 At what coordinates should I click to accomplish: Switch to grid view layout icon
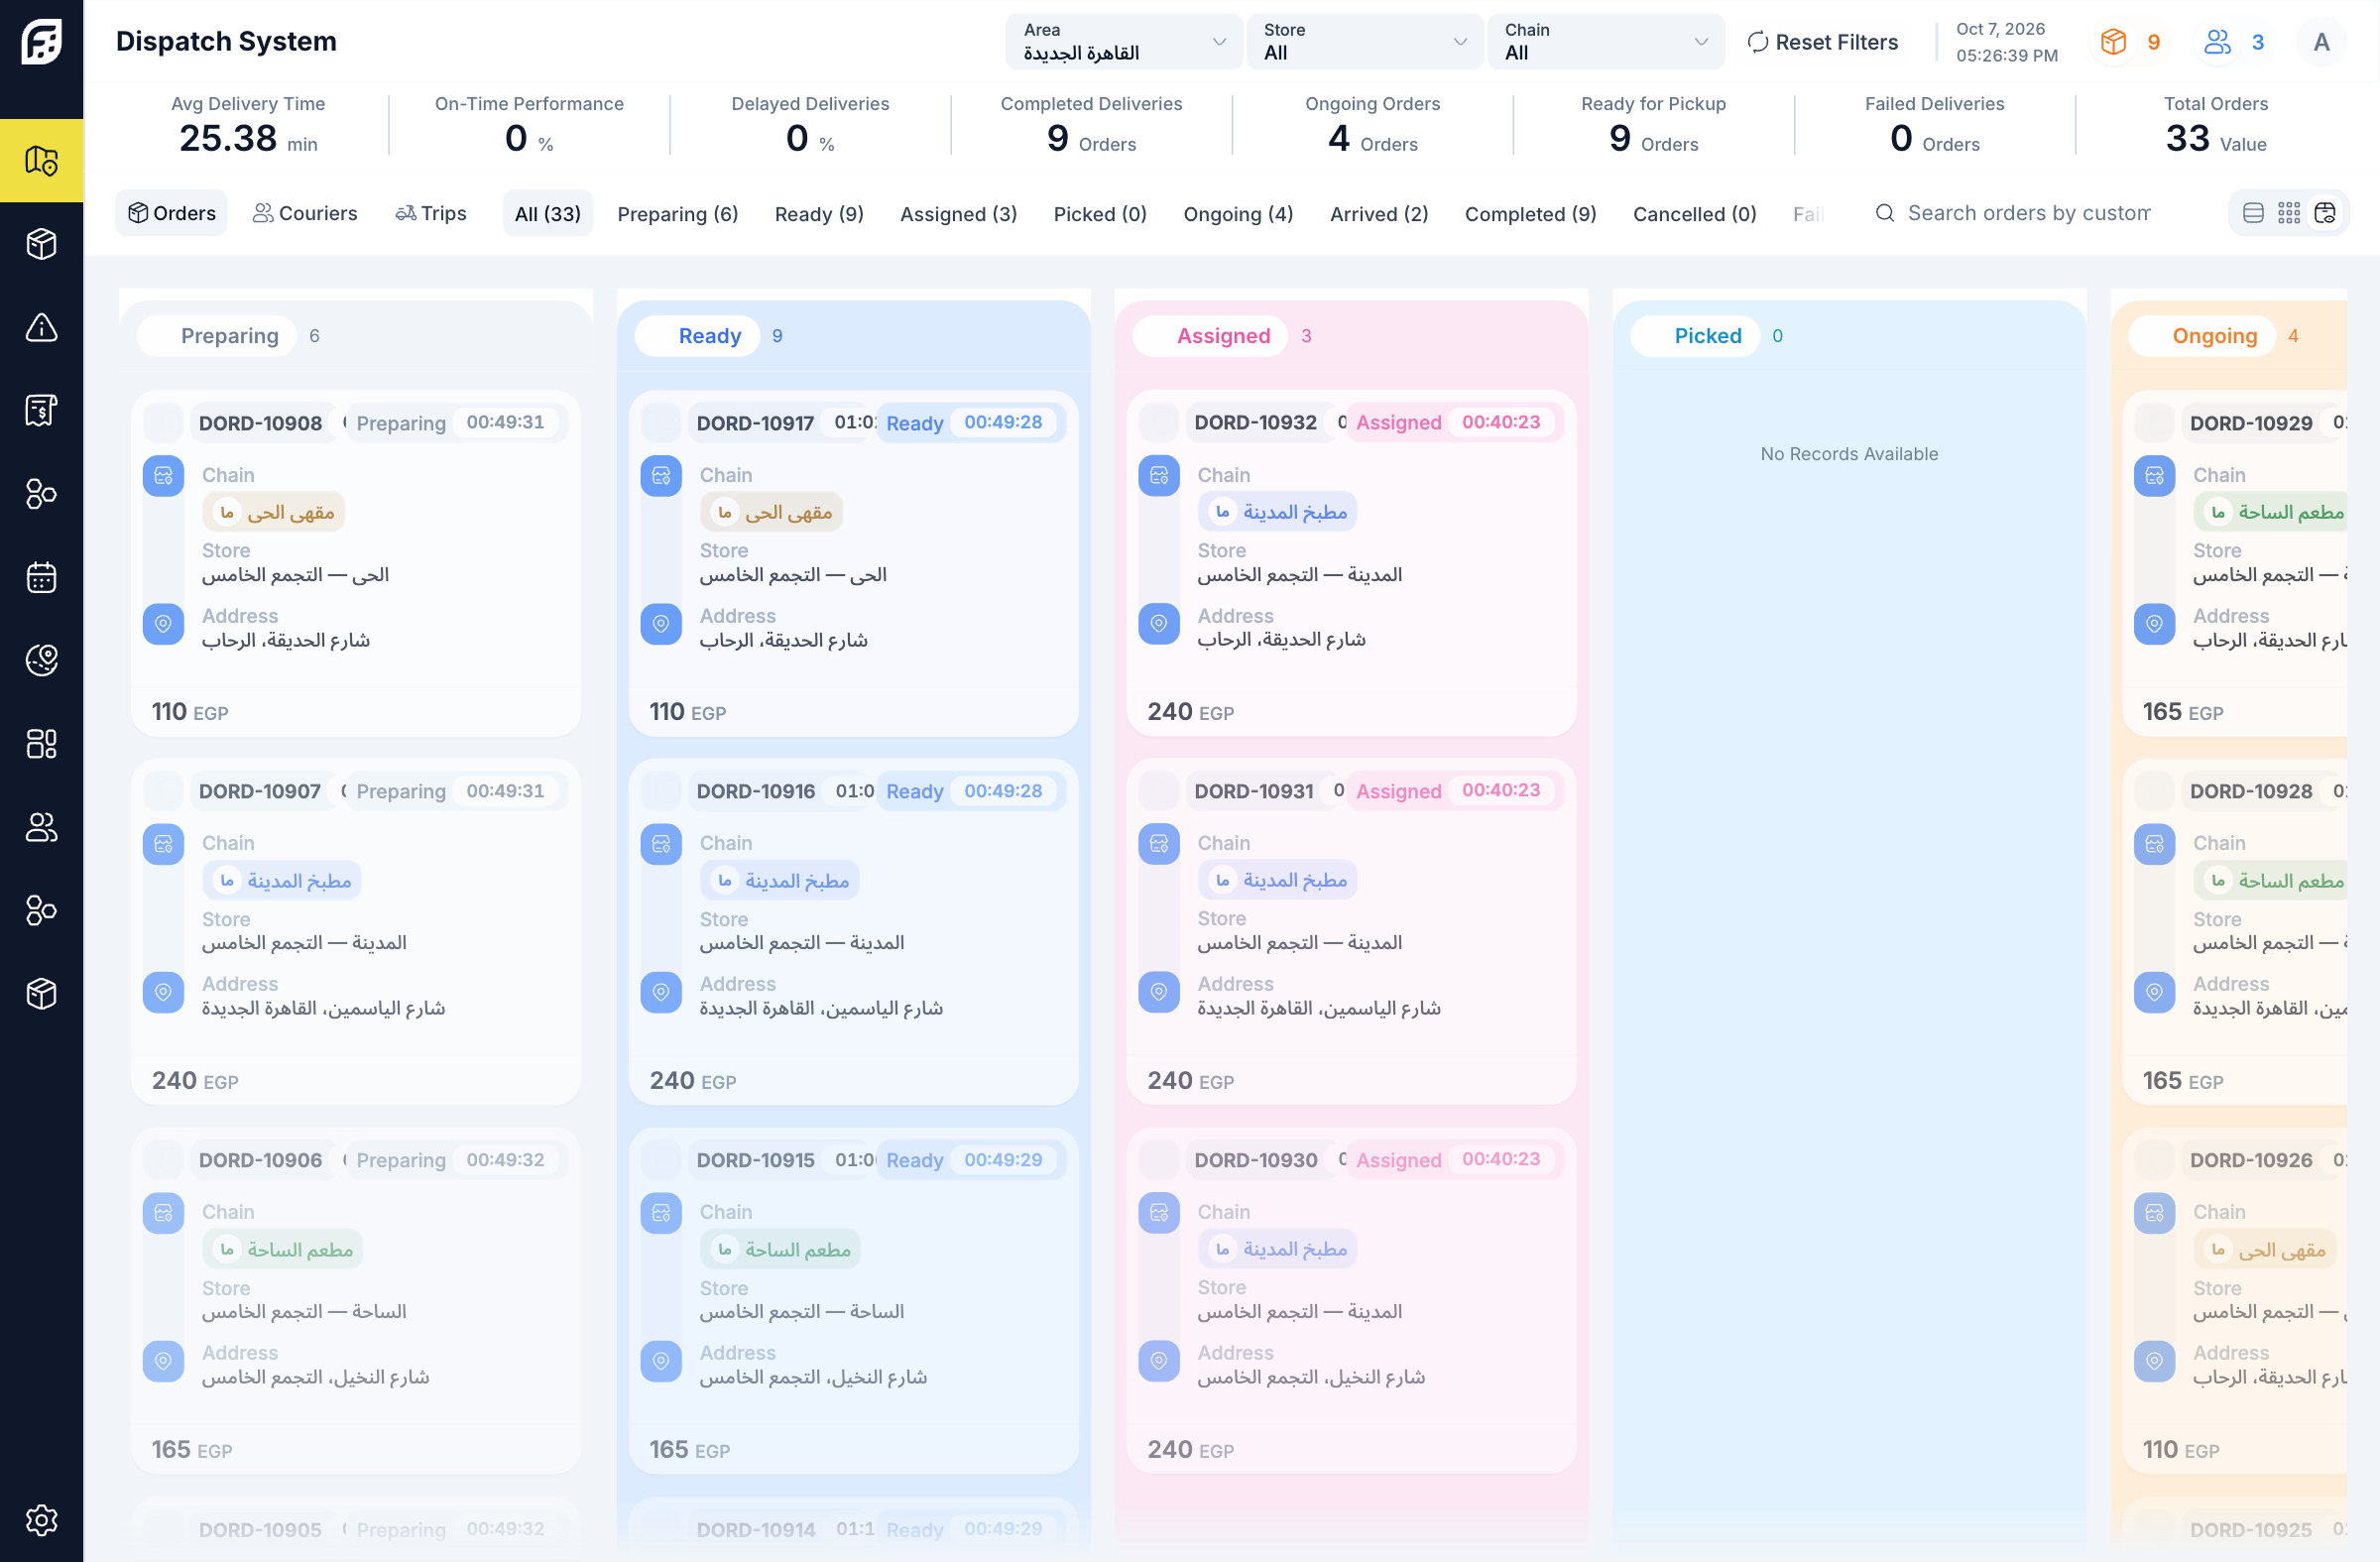[2289, 213]
